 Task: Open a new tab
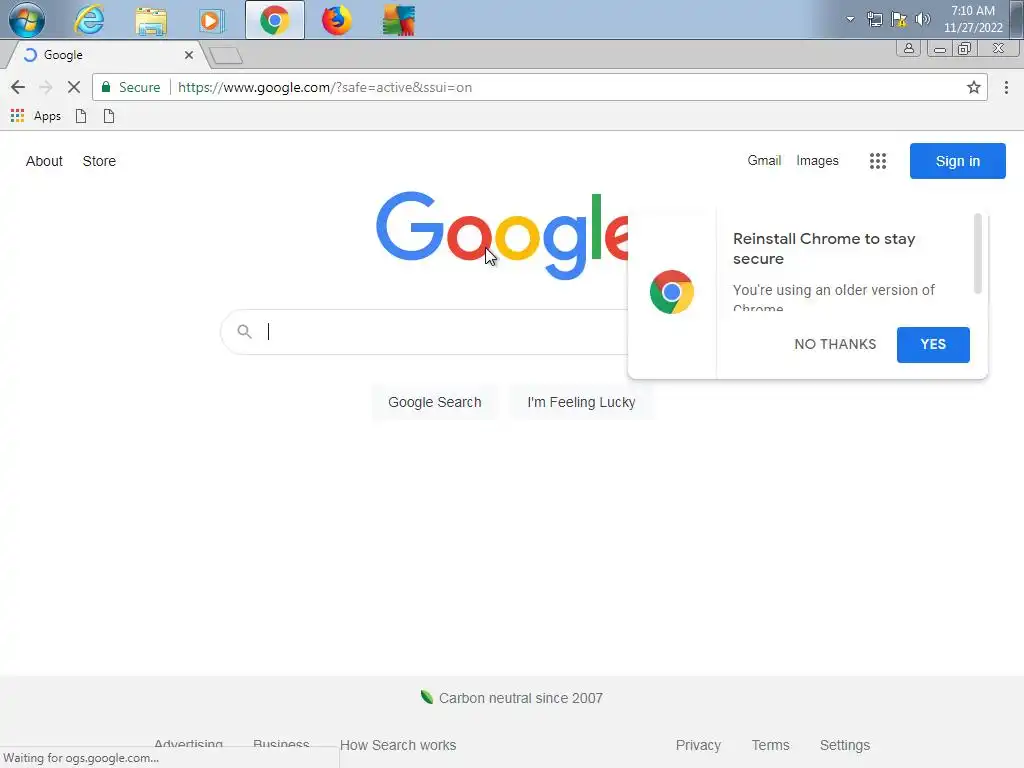coord(226,56)
